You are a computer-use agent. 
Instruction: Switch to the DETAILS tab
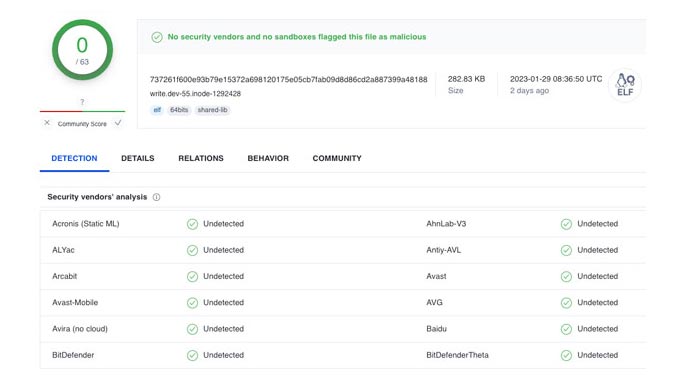click(137, 158)
